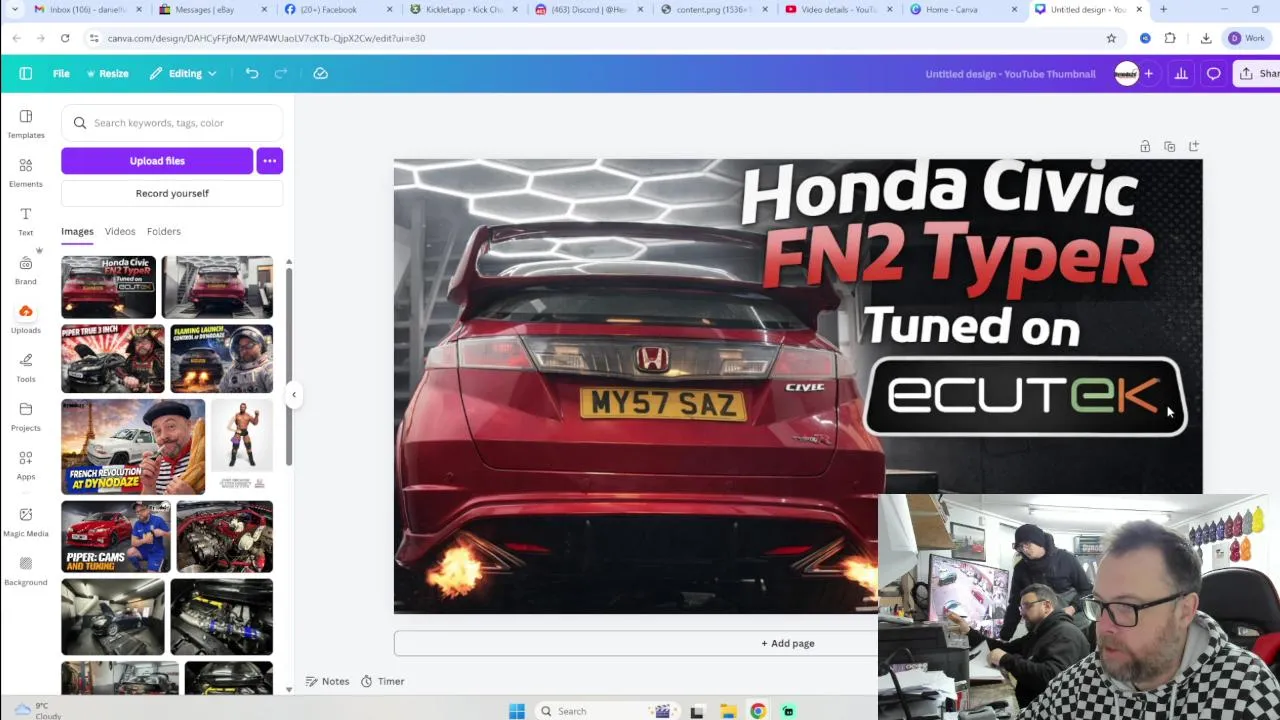Open the analytics insights icon
The width and height of the screenshot is (1280, 720).
pos(1181,73)
